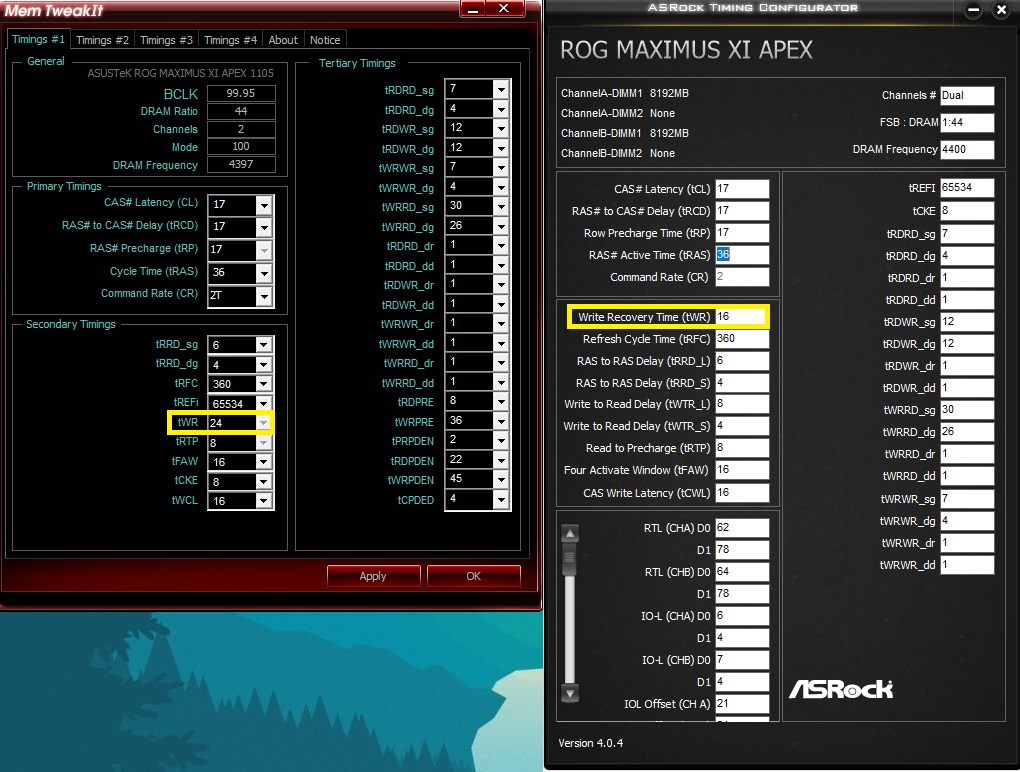Screen dimensions: 1020x772
Task: Close the Mem TweakIt window
Action: (x=503, y=8)
